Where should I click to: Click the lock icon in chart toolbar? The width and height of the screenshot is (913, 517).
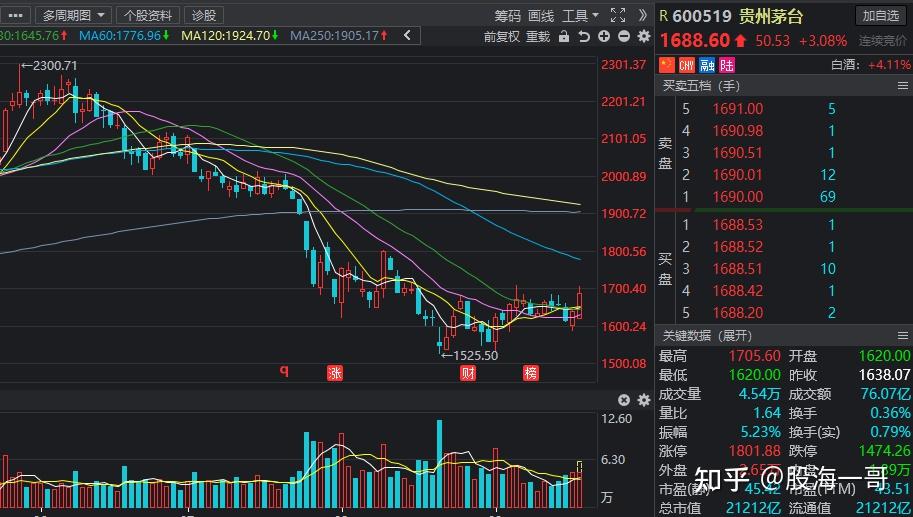(564, 36)
